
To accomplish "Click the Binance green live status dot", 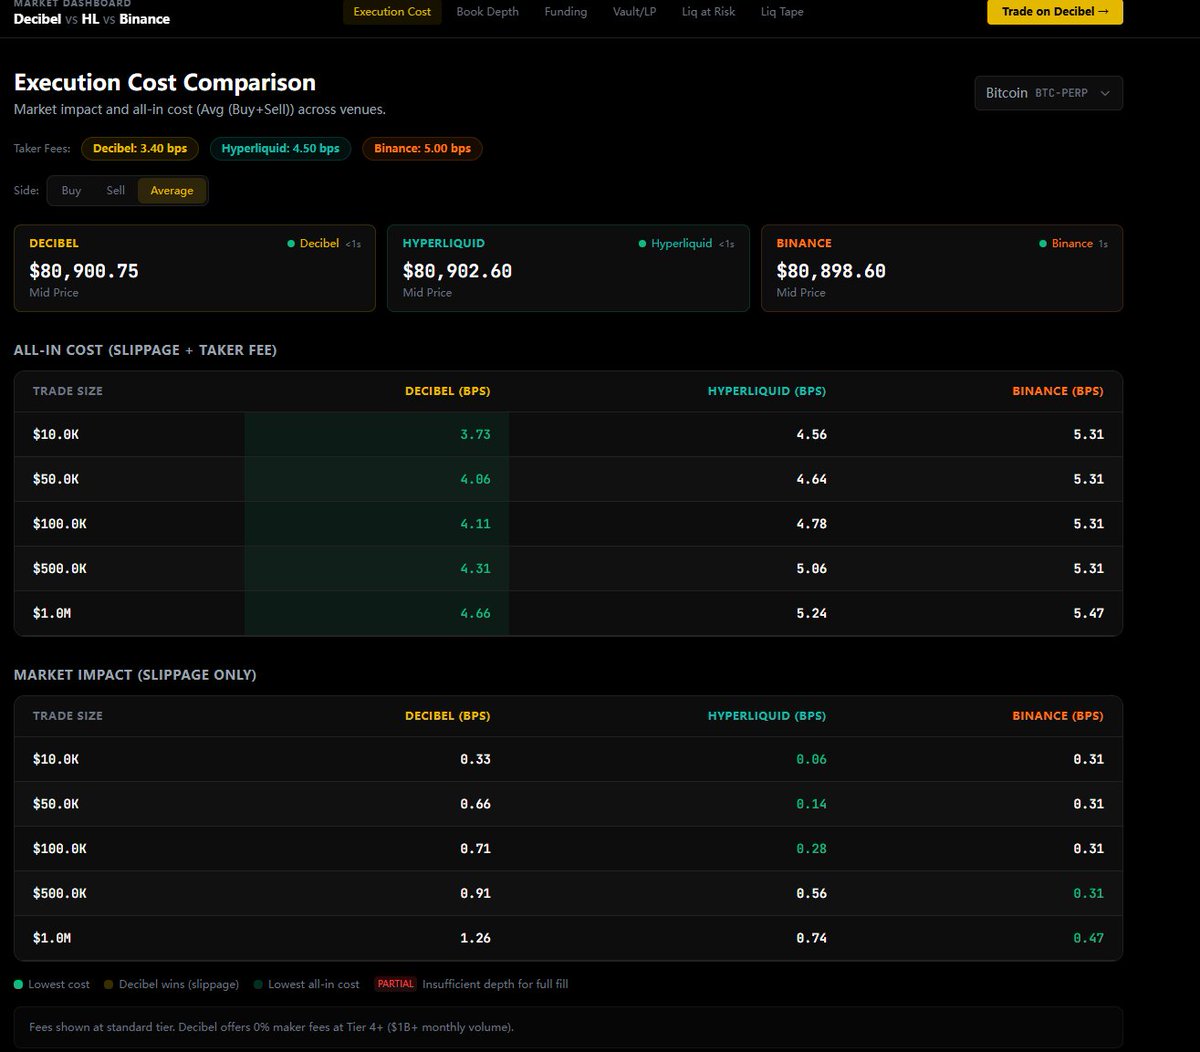I will [x=1043, y=244].
